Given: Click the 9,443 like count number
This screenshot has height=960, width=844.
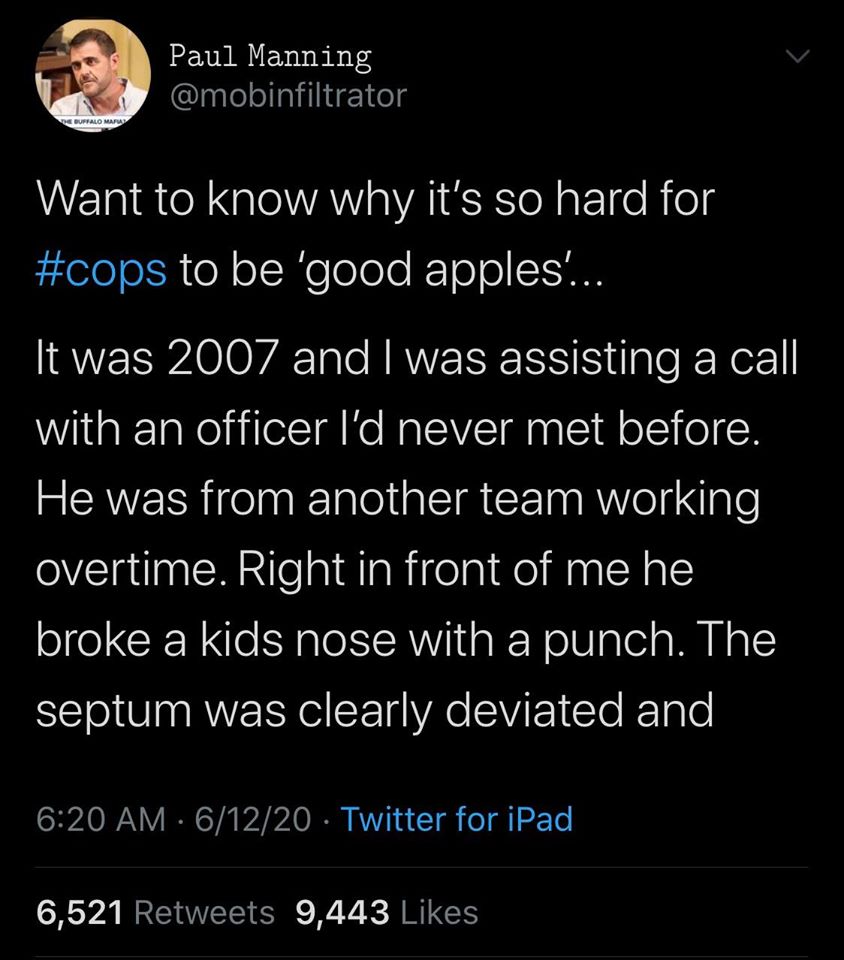Looking at the screenshot, I should pos(342,912).
